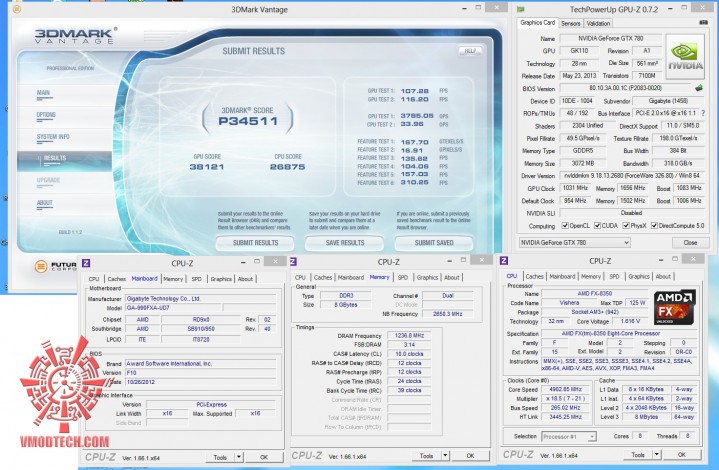Image resolution: width=719 pixels, height=470 pixels.
Task: Open Tools arrow in CPU-Z processor window
Action: tap(657, 454)
